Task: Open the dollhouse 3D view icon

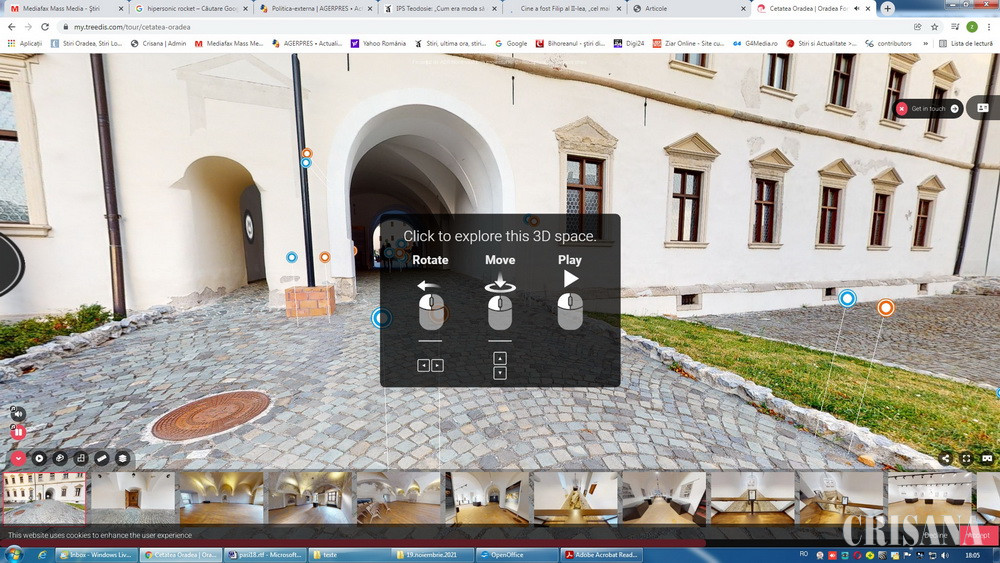Action: tap(60, 458)
